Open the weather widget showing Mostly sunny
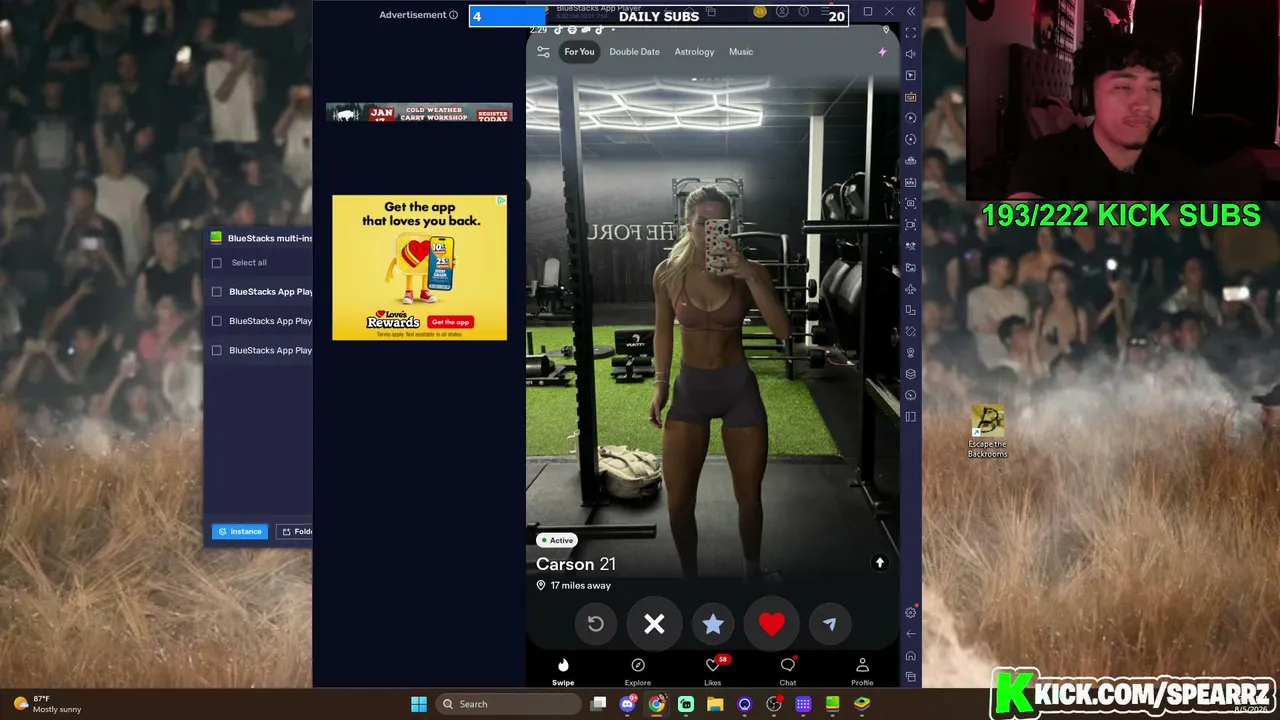The width and height of the screenshot is (1280, 720). [46, 704]
